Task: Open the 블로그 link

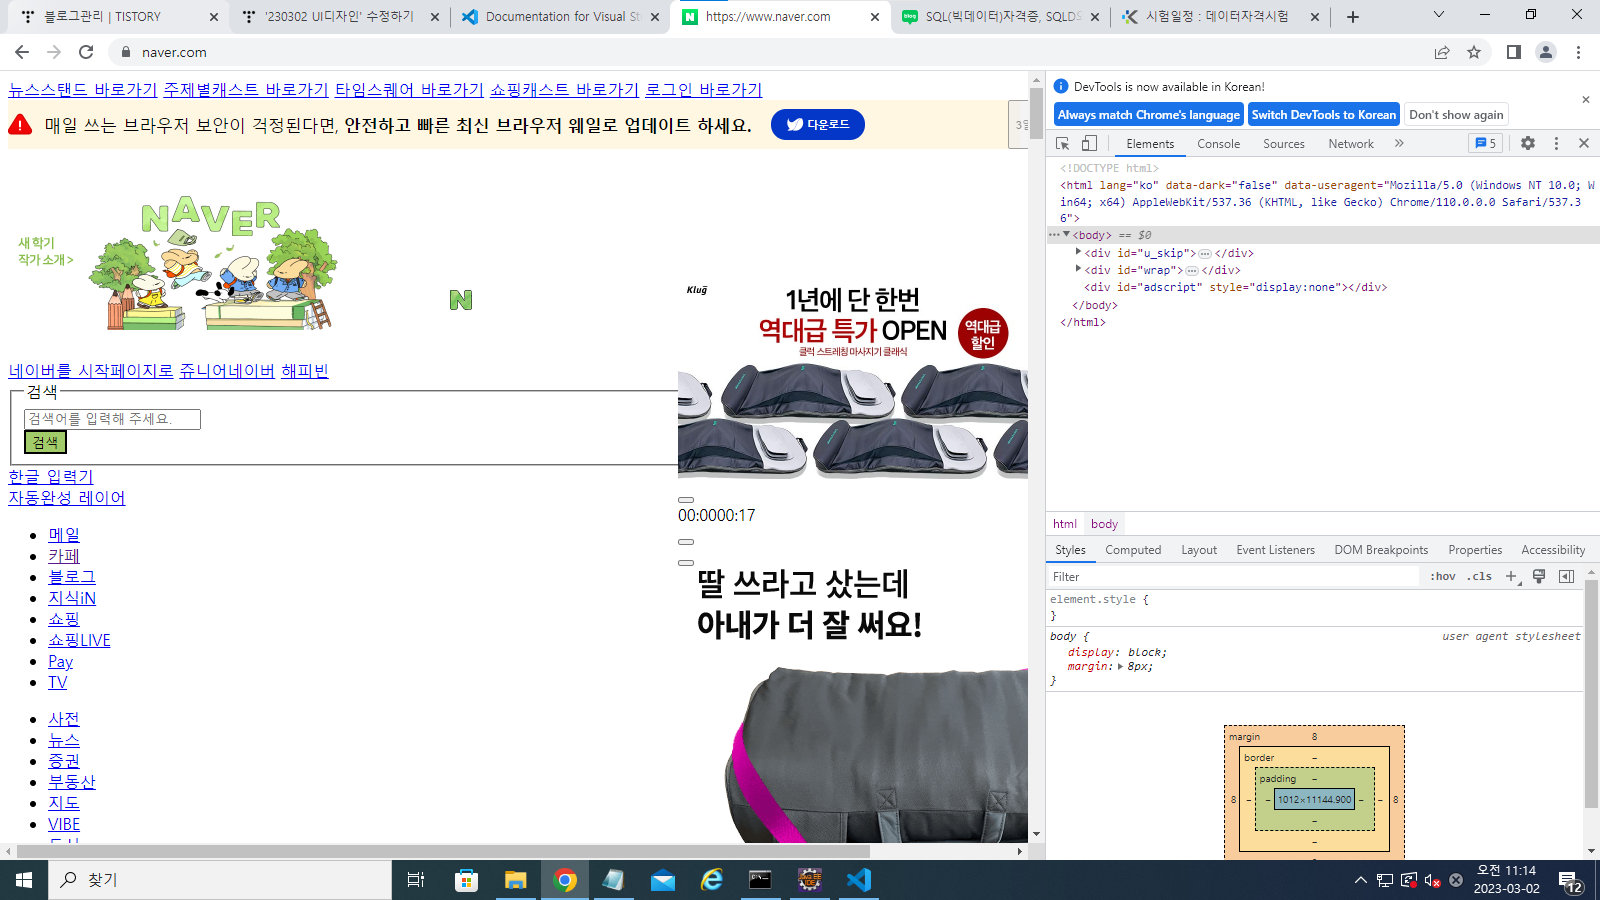Action: (72, 577)
